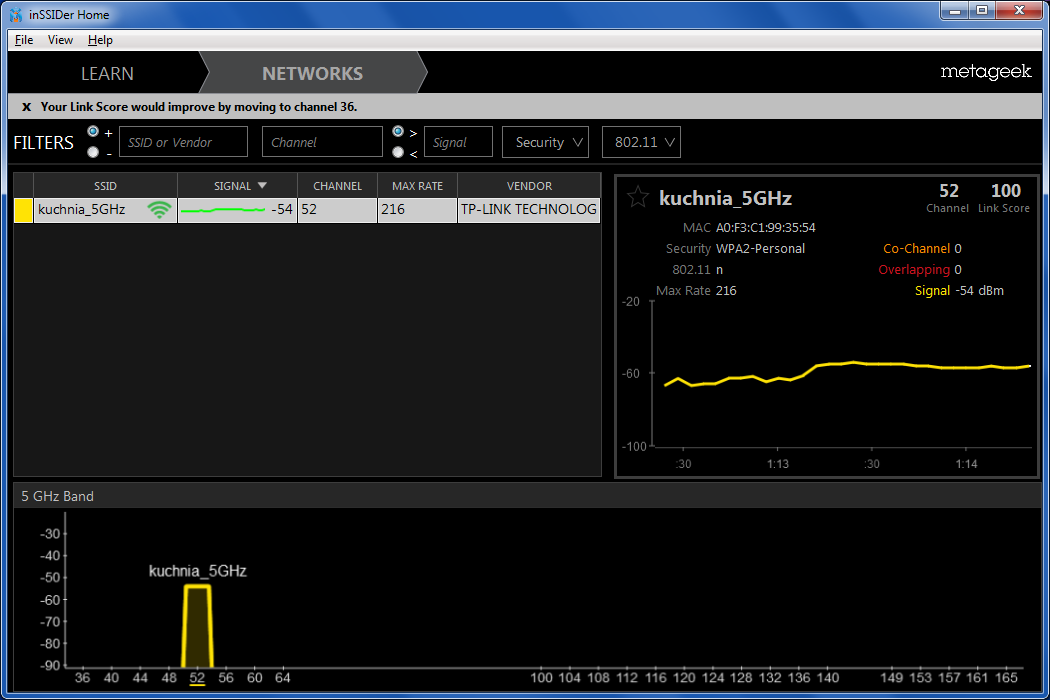Click the metageek logo

click(x=985, y=72)
